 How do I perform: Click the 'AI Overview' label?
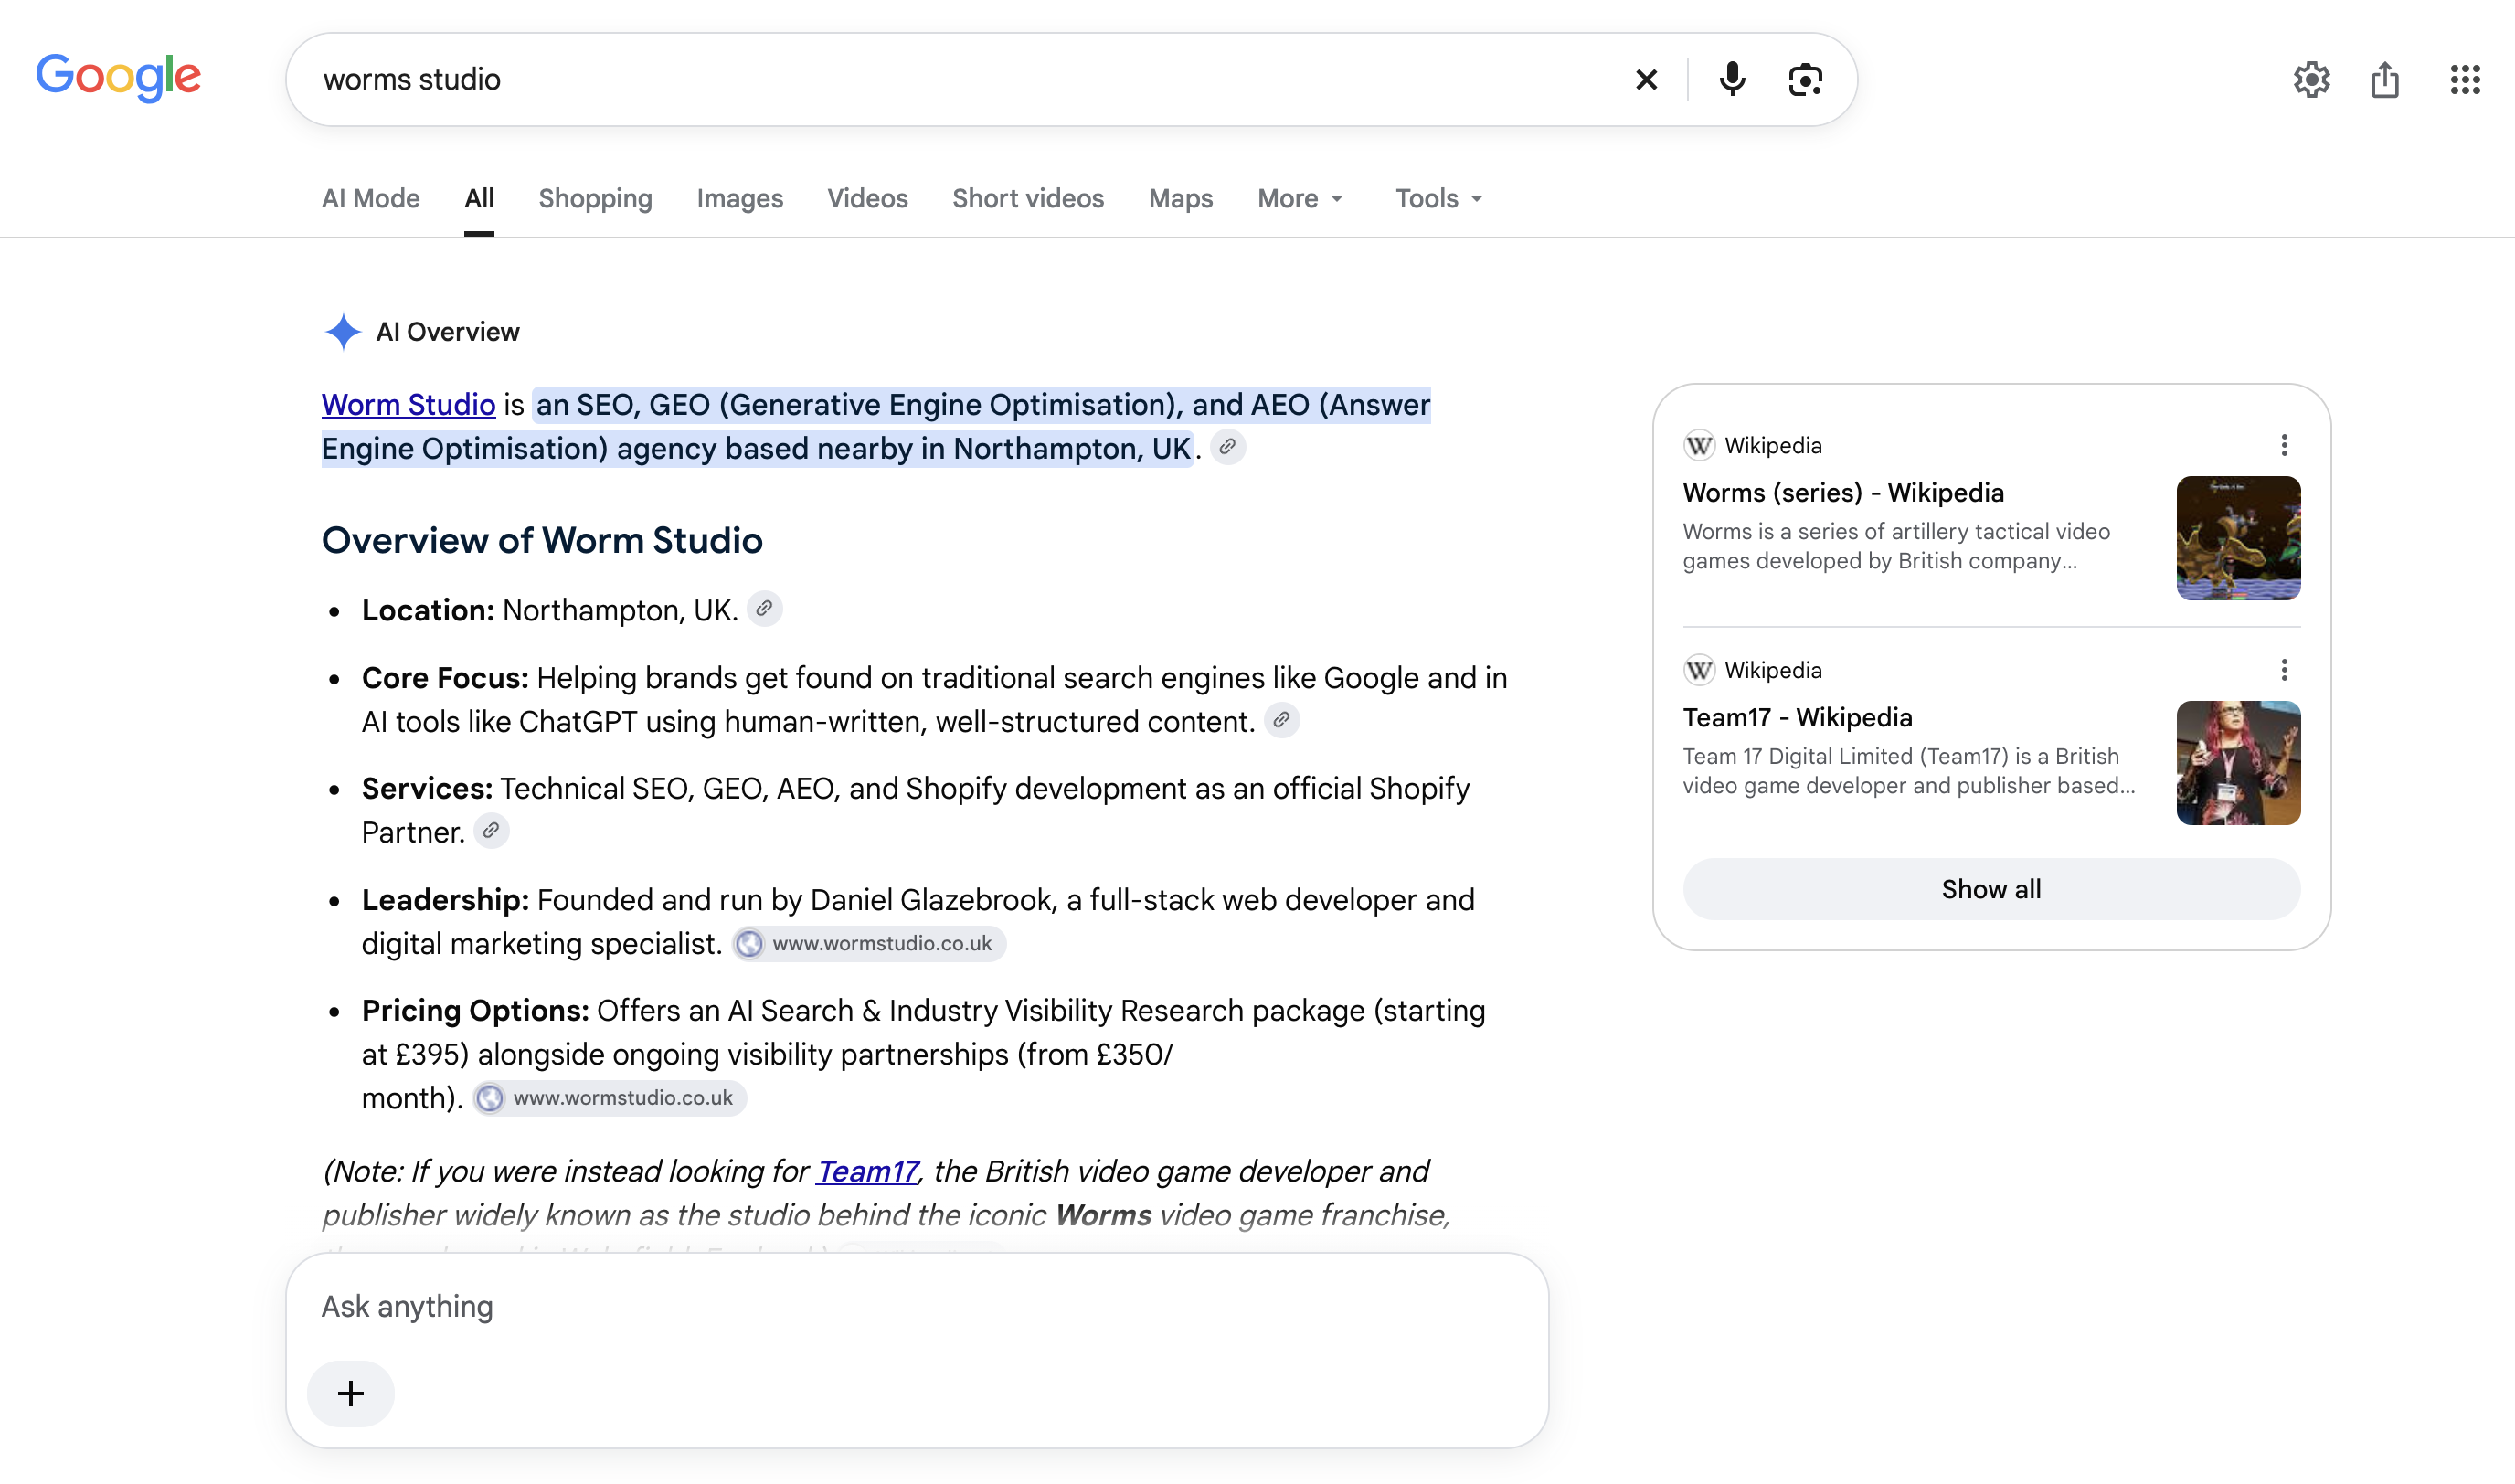pos(447,332)
